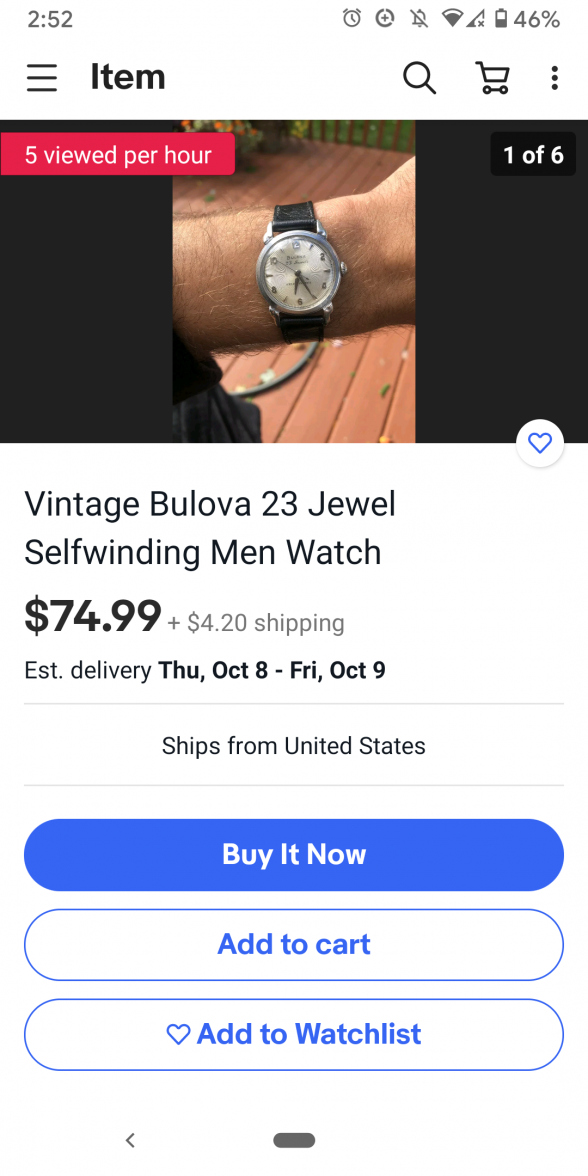Tap the search magnifier icon

coord(419,77)
